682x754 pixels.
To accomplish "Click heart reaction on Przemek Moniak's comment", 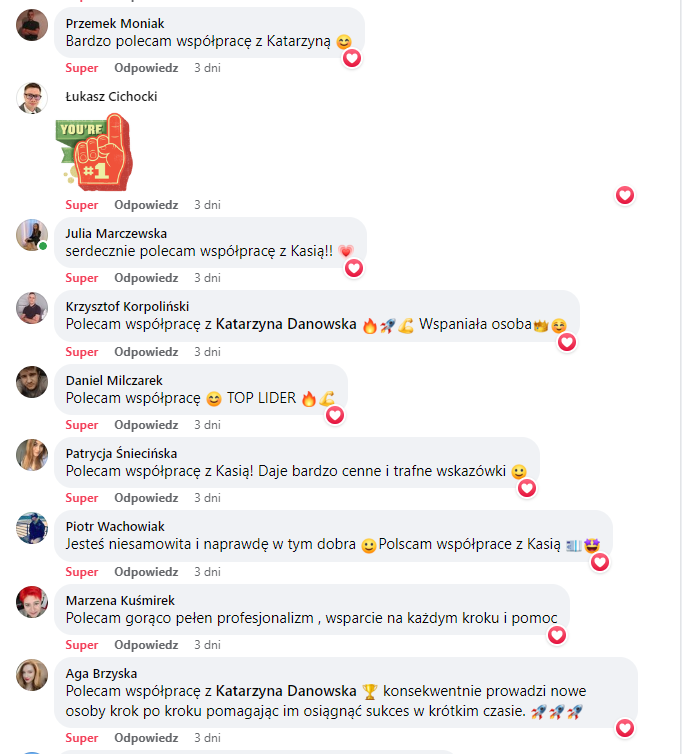I will [352, 59].
